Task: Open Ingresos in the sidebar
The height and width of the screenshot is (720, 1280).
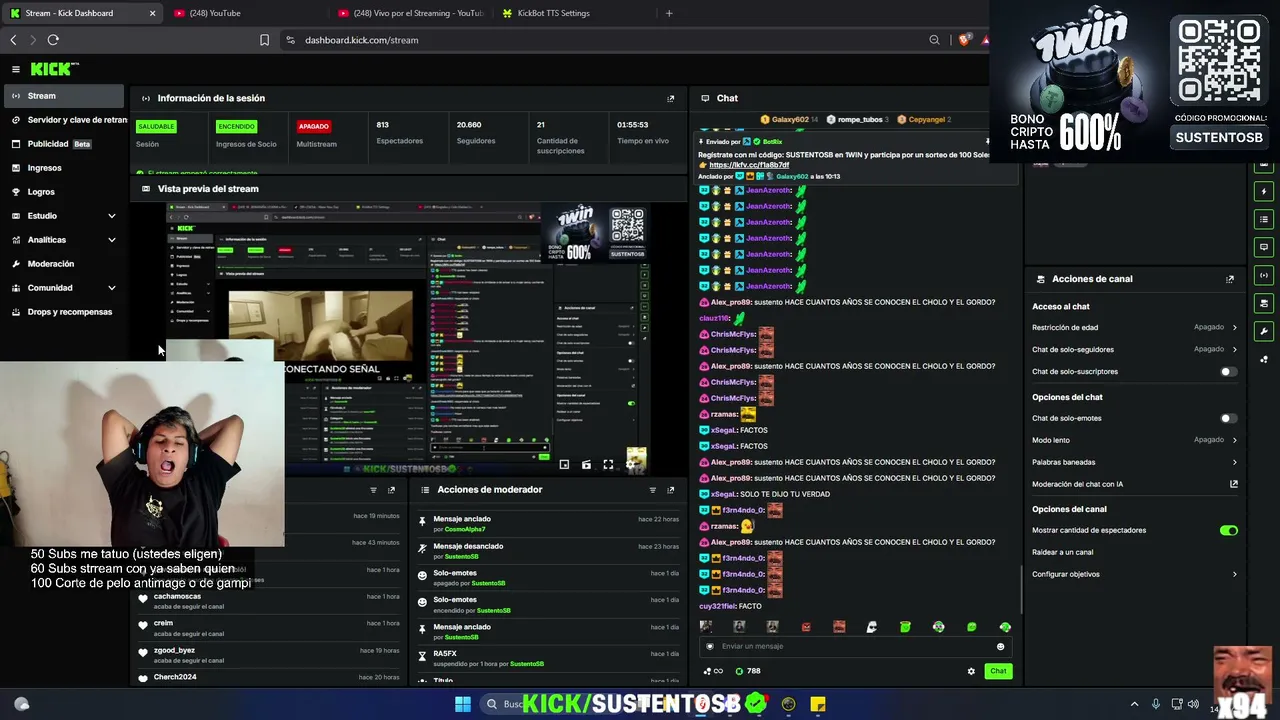Action: pos(64,168)
